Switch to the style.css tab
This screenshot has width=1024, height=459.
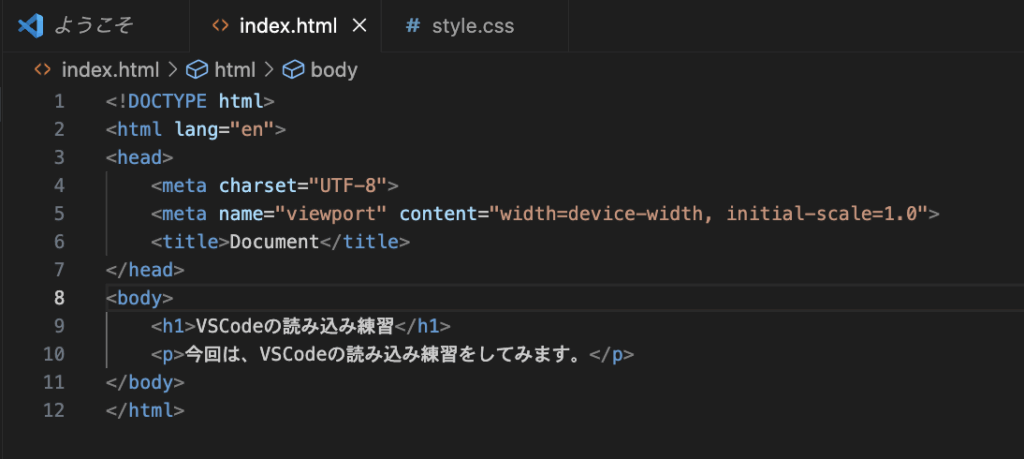(474, 26)
